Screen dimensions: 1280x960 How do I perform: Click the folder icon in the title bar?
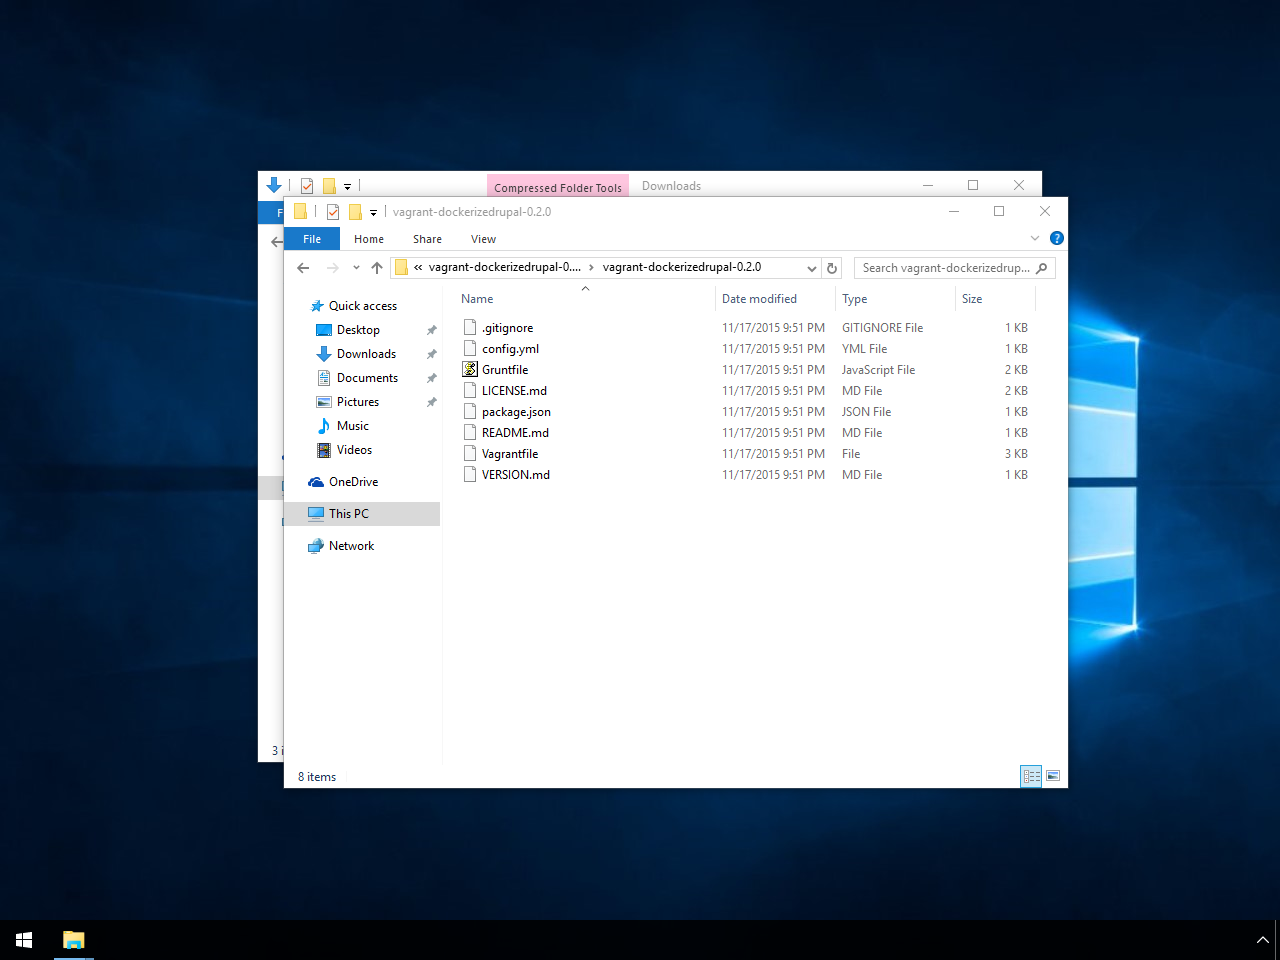pos(300,212)
